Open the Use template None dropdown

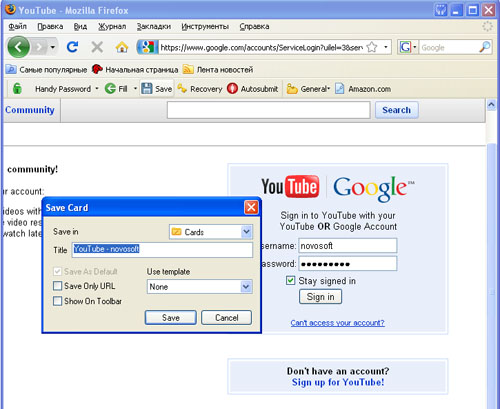click(200, 287)
